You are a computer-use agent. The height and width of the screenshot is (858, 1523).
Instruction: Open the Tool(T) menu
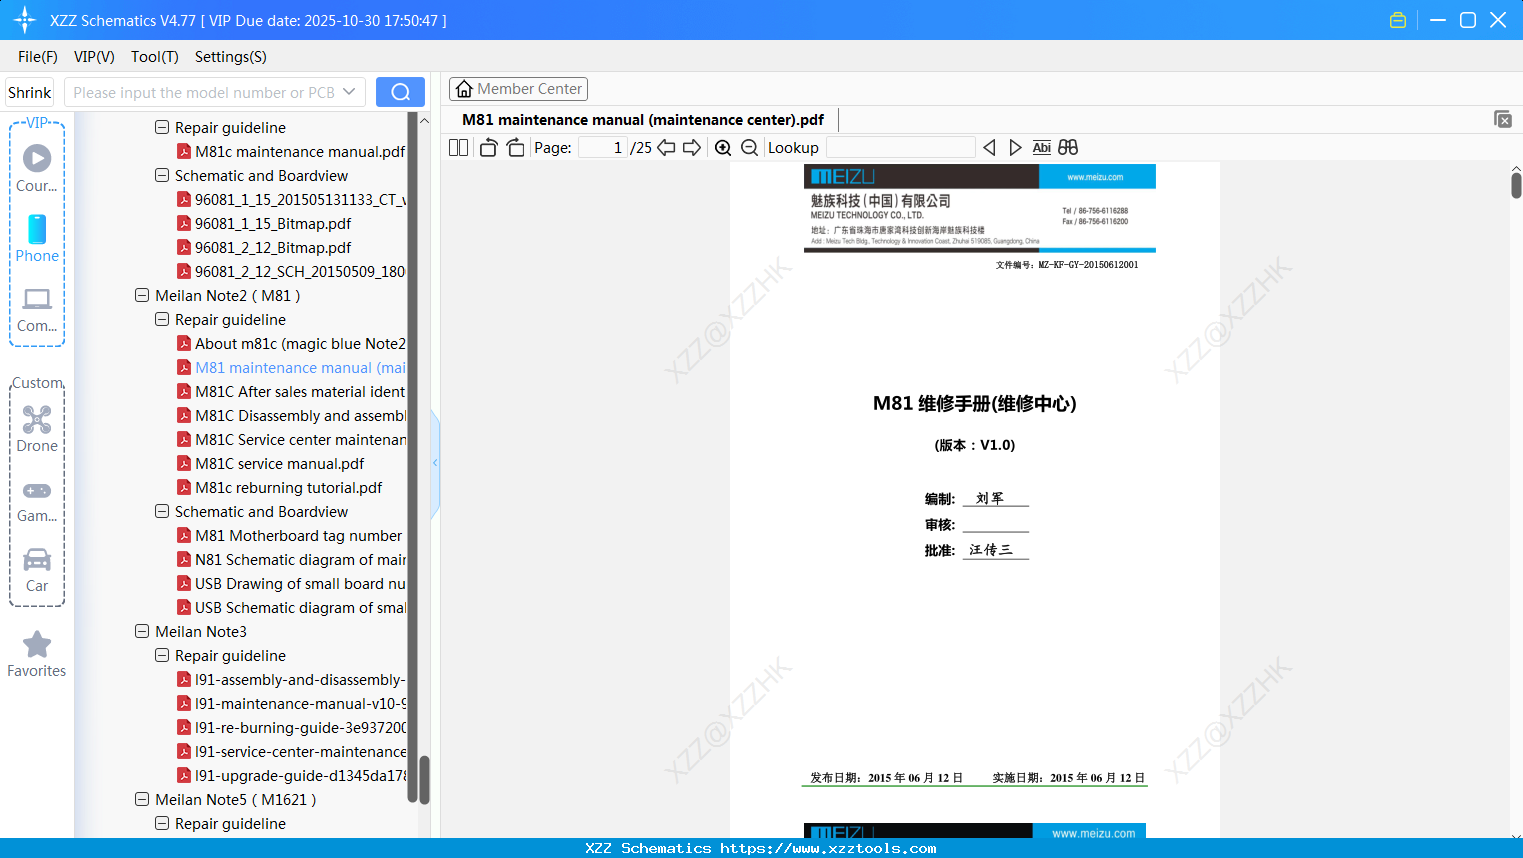click(x=154, y=57)
